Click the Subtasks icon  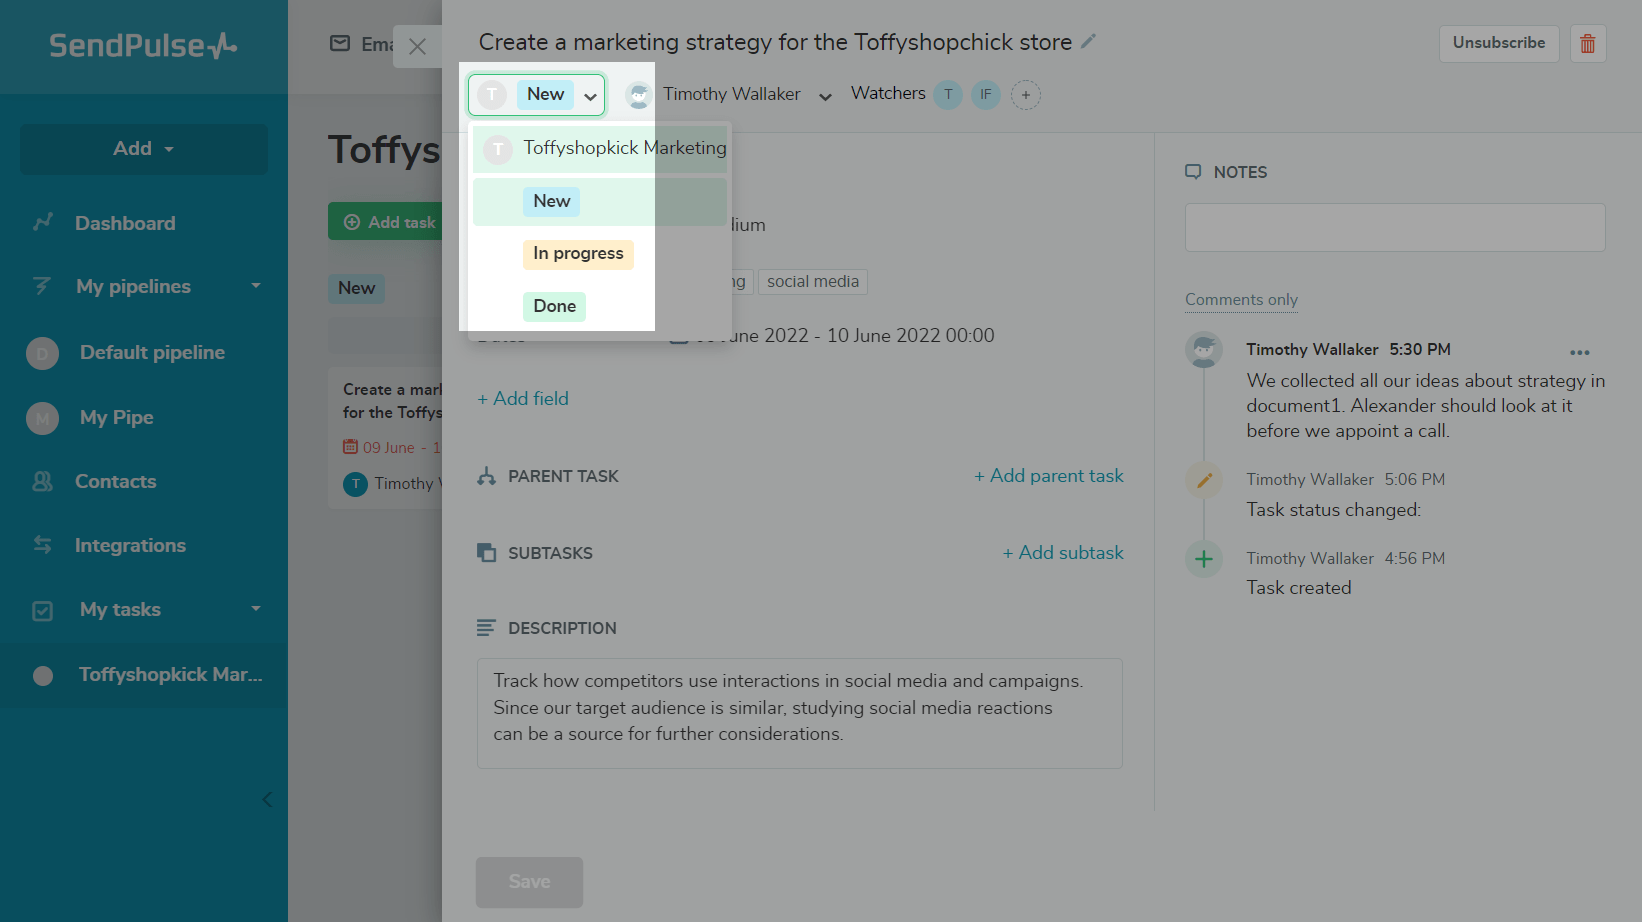tap(486, 553)
